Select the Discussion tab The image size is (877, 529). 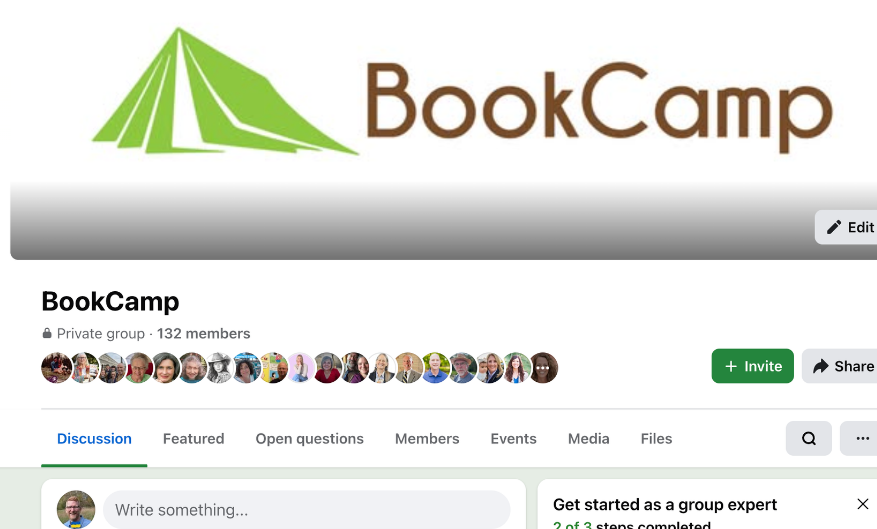tap(94, 438)
